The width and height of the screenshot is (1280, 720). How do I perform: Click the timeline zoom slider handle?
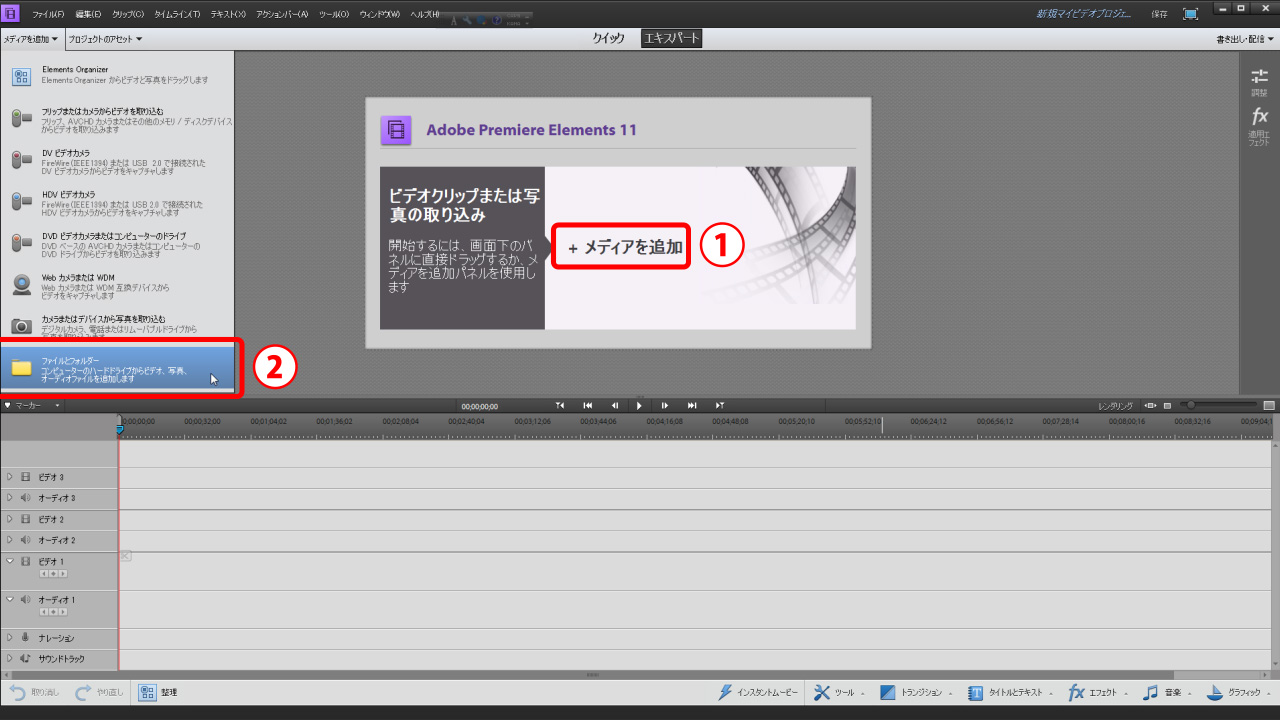pos(1188,406)
